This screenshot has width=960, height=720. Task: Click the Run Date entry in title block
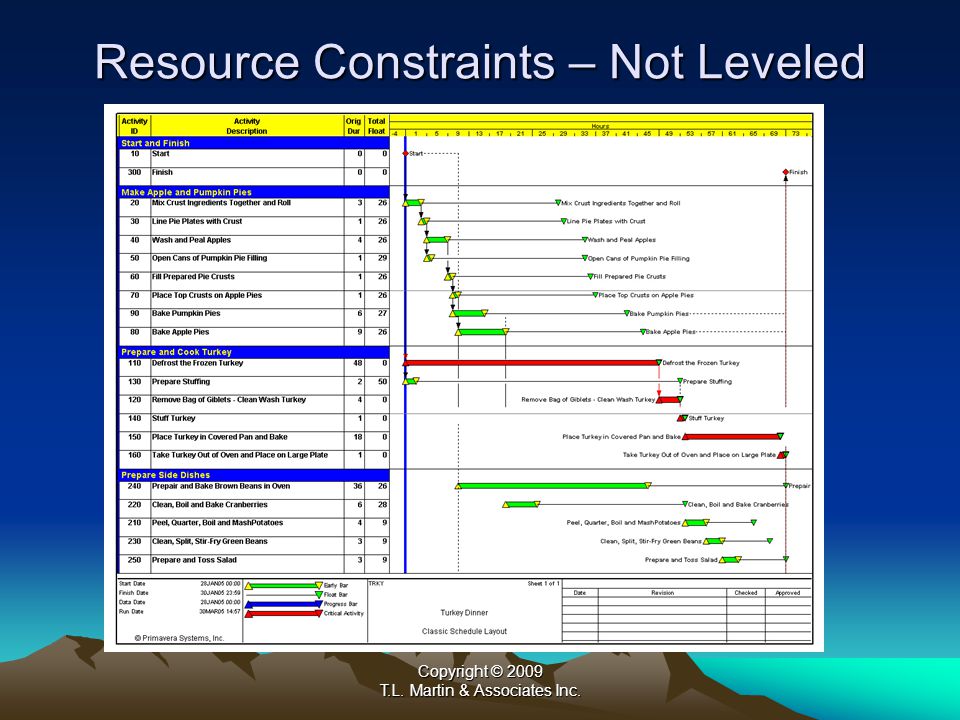point(180,612)
